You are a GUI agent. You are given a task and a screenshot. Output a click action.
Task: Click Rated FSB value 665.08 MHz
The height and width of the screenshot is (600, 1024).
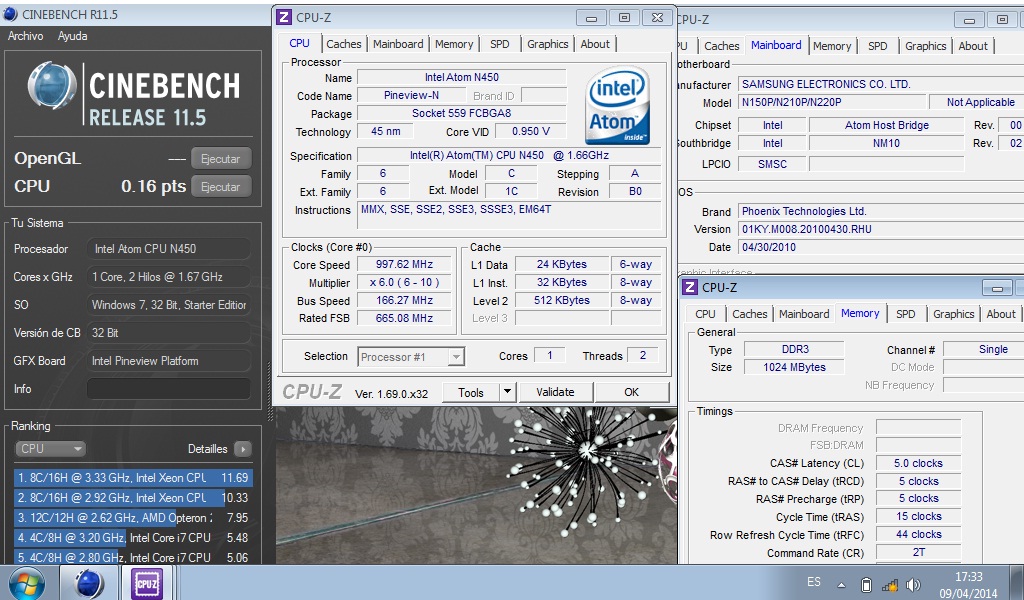click(404, 318)
